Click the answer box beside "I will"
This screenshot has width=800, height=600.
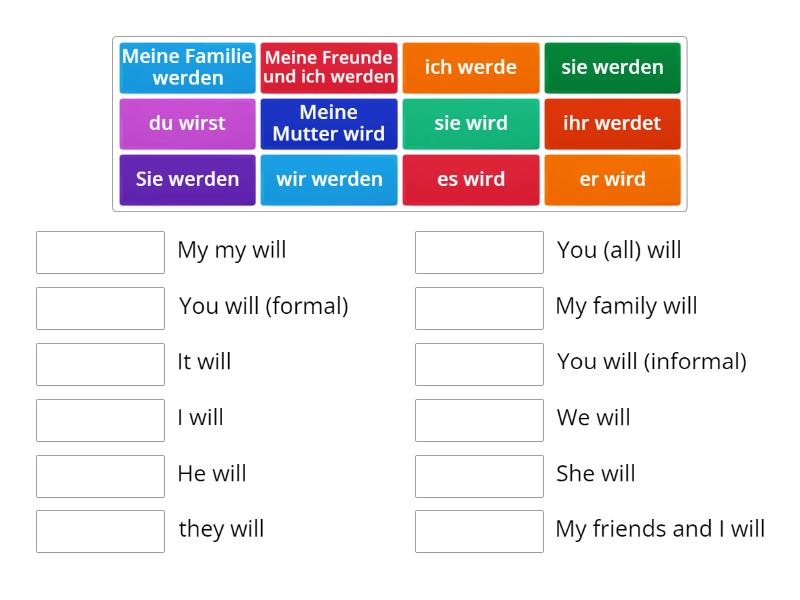pos(99,419)
